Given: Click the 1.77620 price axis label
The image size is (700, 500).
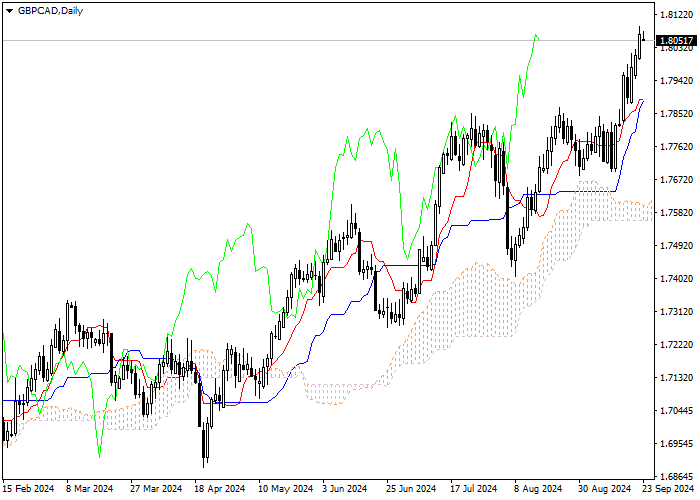Looking at the screenshot, I should 676,147.
